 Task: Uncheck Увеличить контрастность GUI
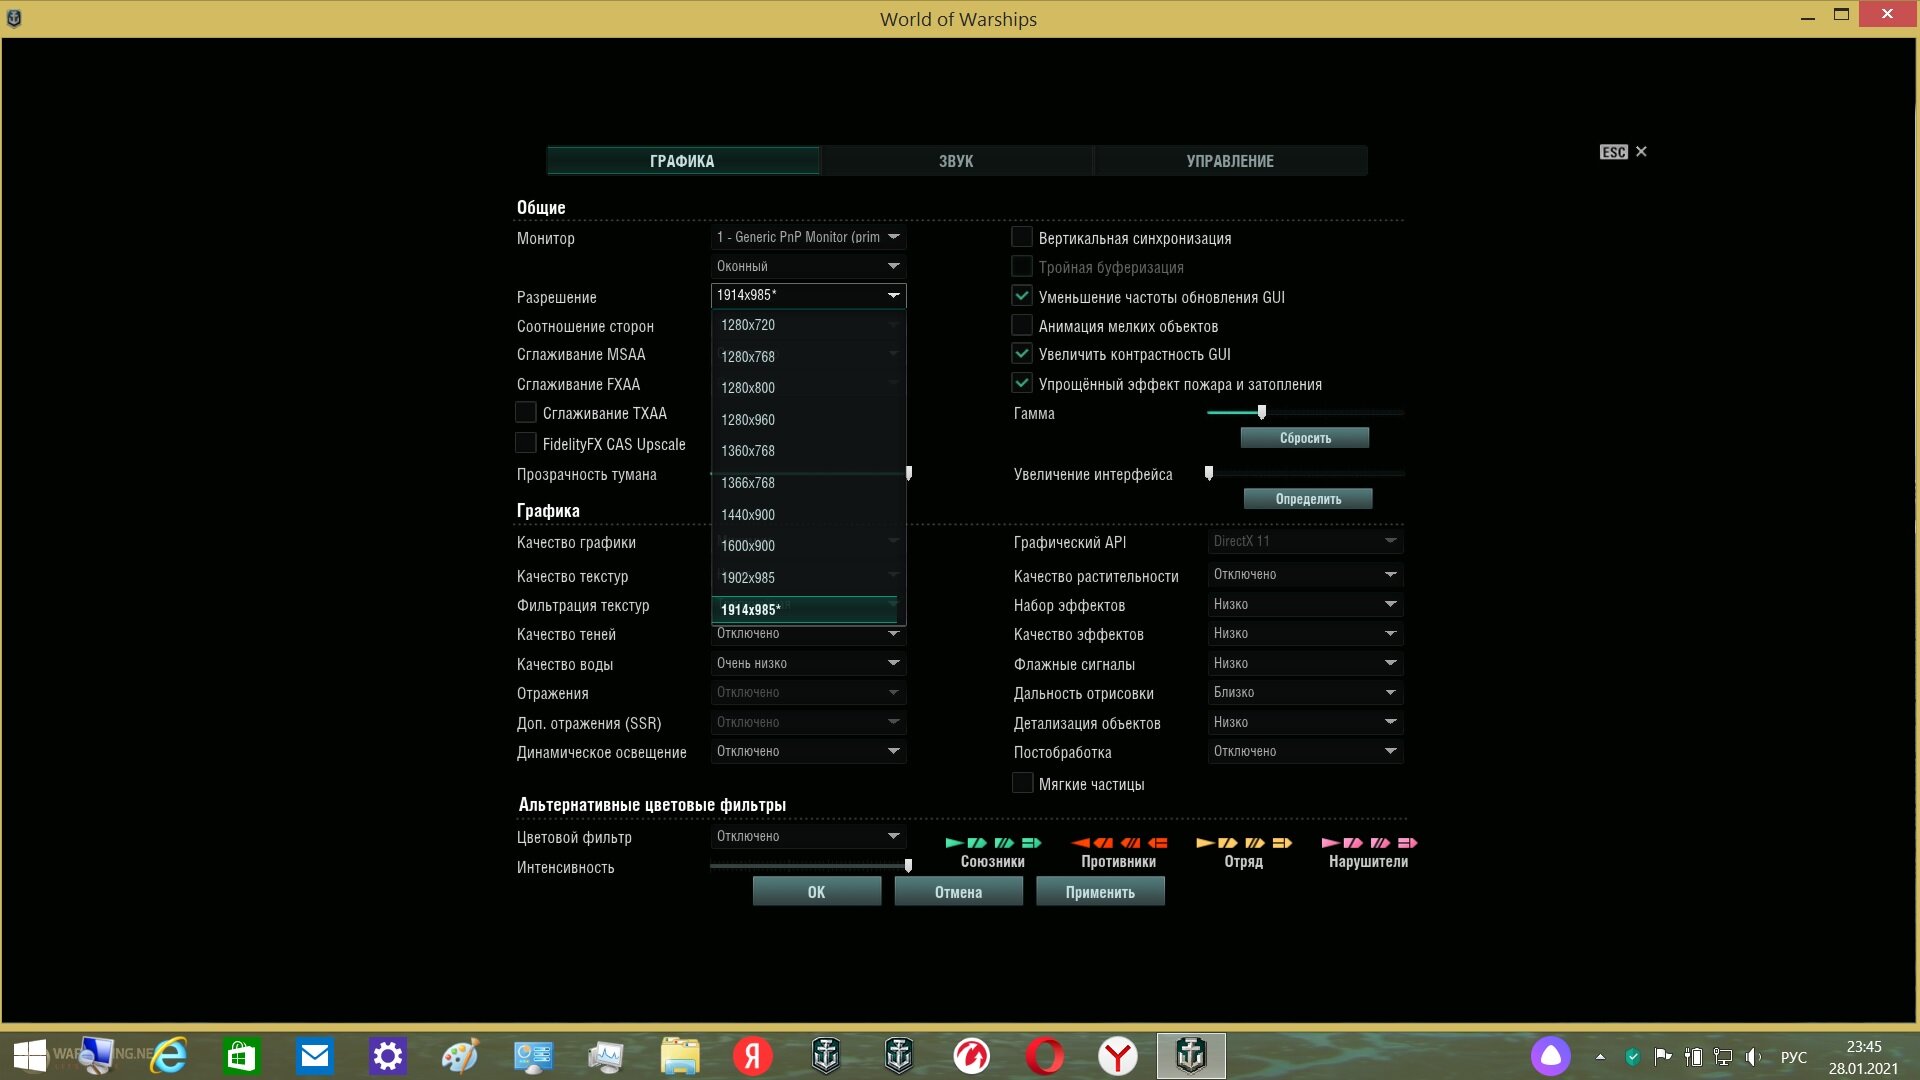1022,353
